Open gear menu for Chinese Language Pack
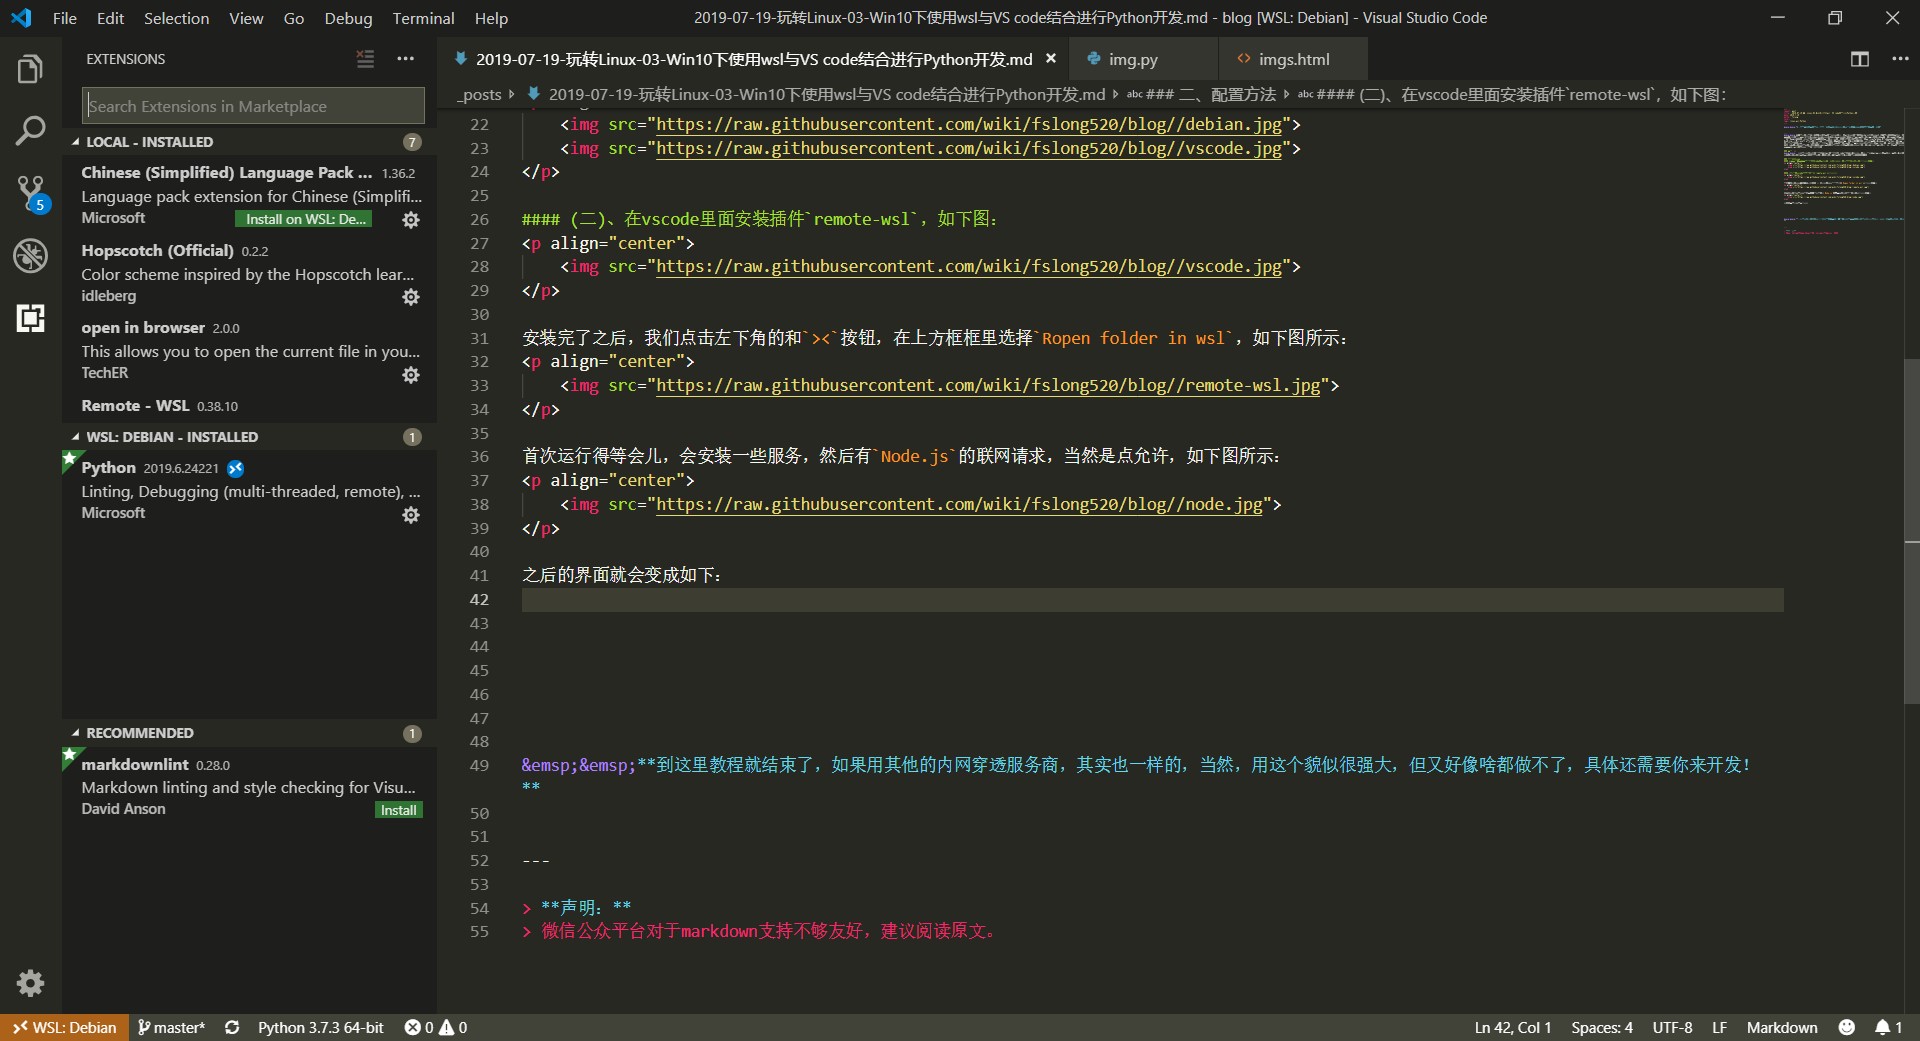Viewport: 1920px width, 1041px height. pos(411,220)
